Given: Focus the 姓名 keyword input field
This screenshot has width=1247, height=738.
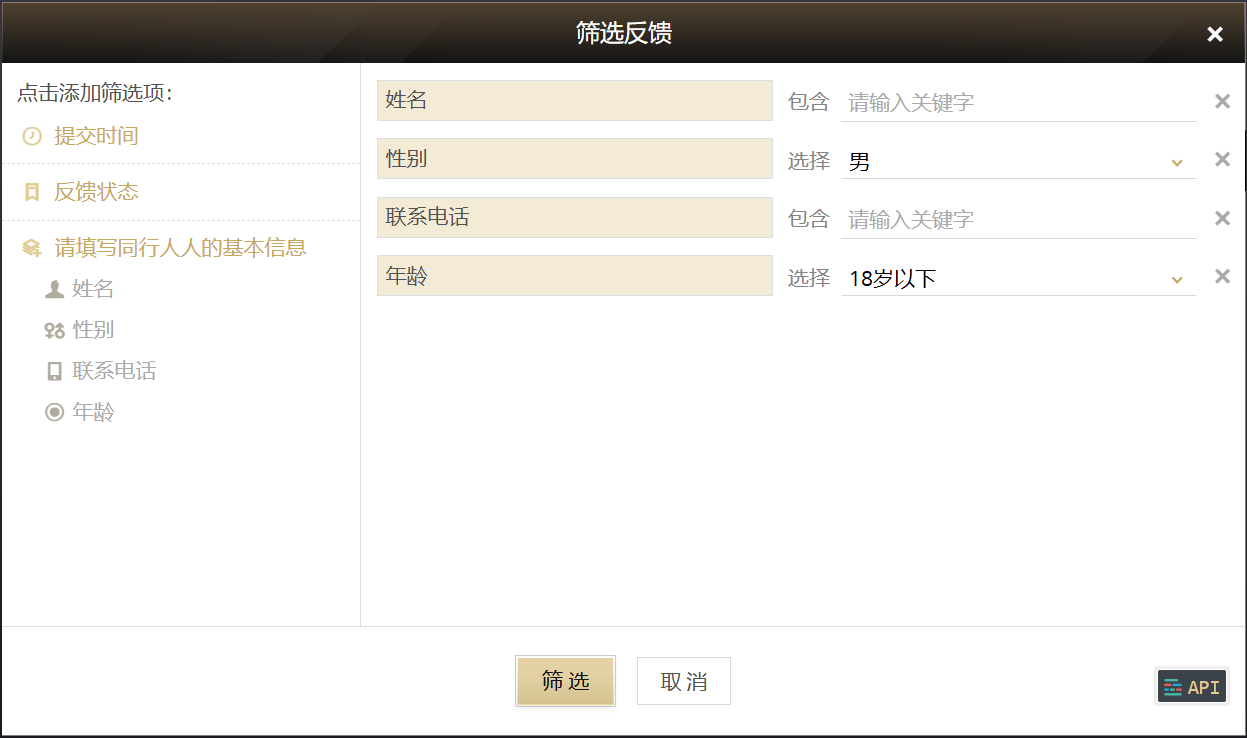Looking at the screenshot, I should 1018,102.
